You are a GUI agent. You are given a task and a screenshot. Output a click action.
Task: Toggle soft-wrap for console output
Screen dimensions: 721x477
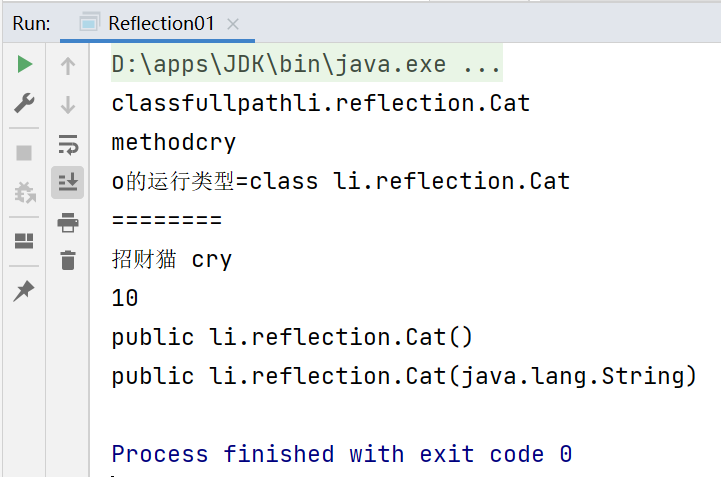pos(68,144)
